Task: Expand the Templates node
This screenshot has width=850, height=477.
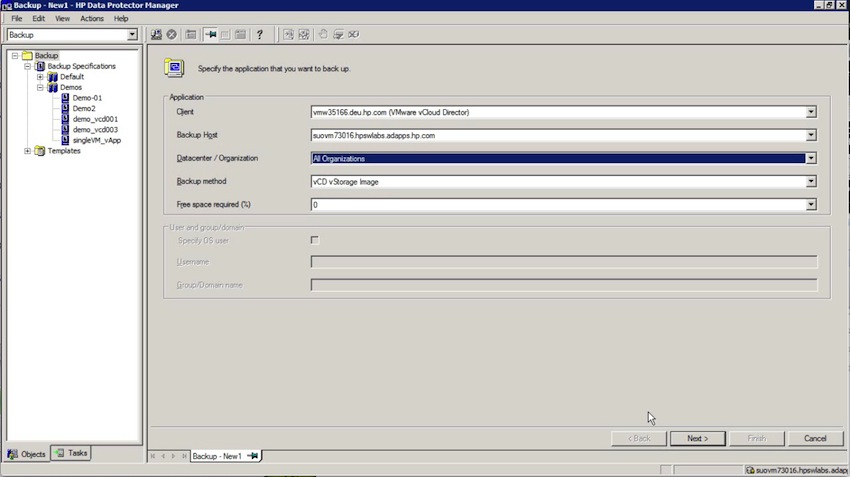Action: click(27, 151)
